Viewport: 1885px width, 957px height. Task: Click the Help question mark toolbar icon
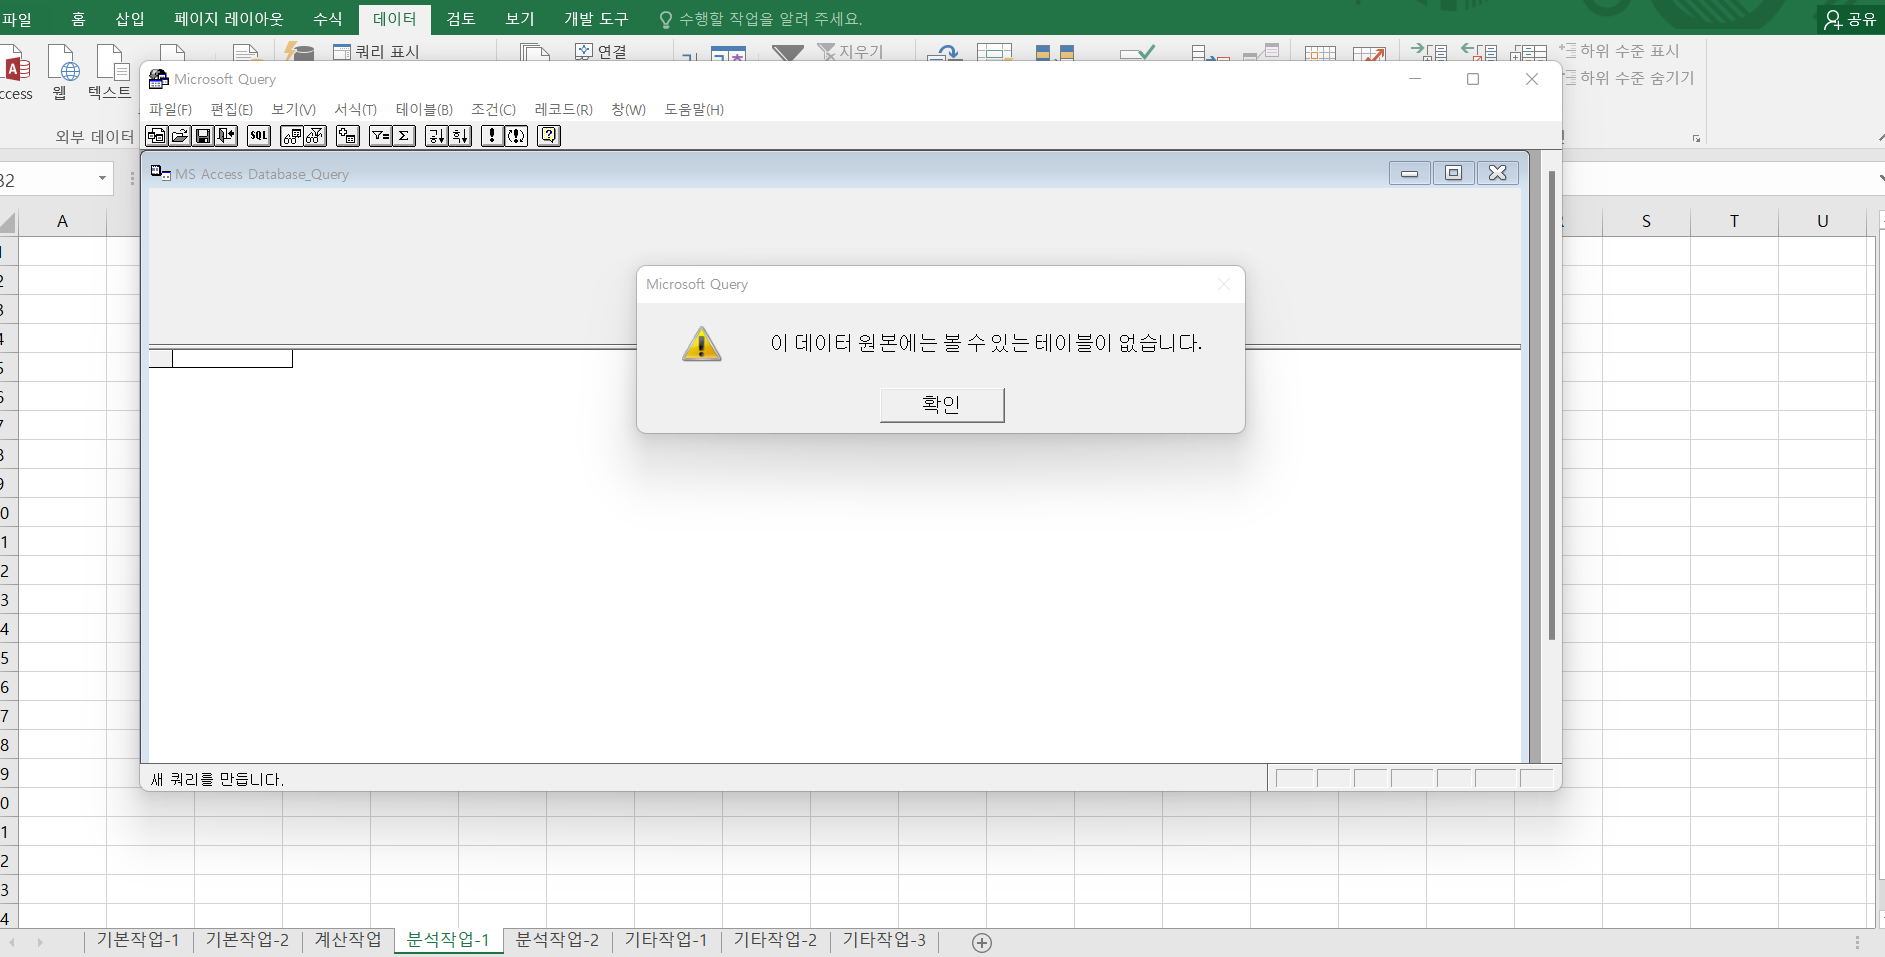pyautogui.click(x=549, y=136)
